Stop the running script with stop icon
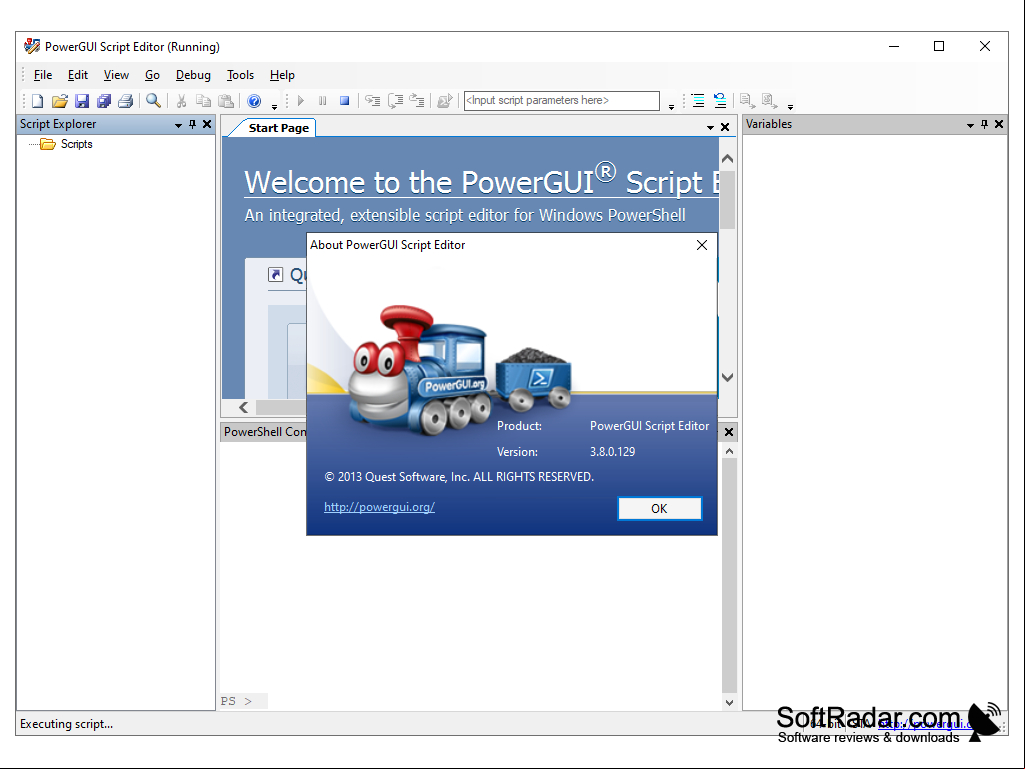Screen dimensions: 1025x769 [x=344, y=101]
